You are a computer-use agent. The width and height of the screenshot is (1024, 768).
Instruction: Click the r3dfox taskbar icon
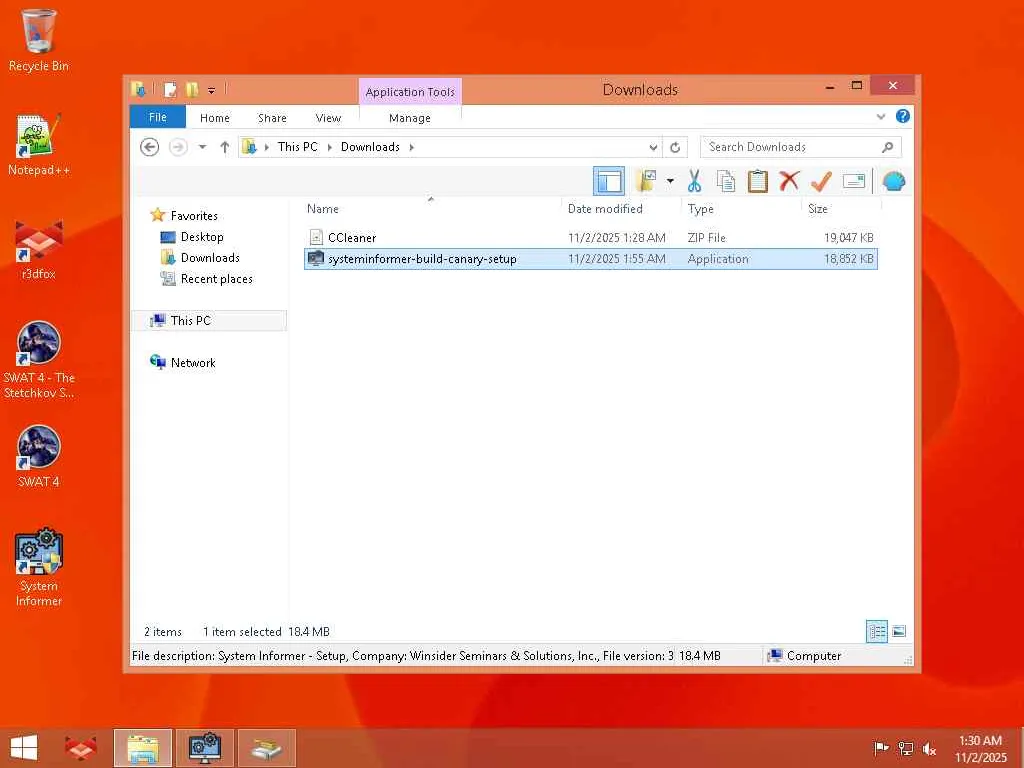click(81, 748)
